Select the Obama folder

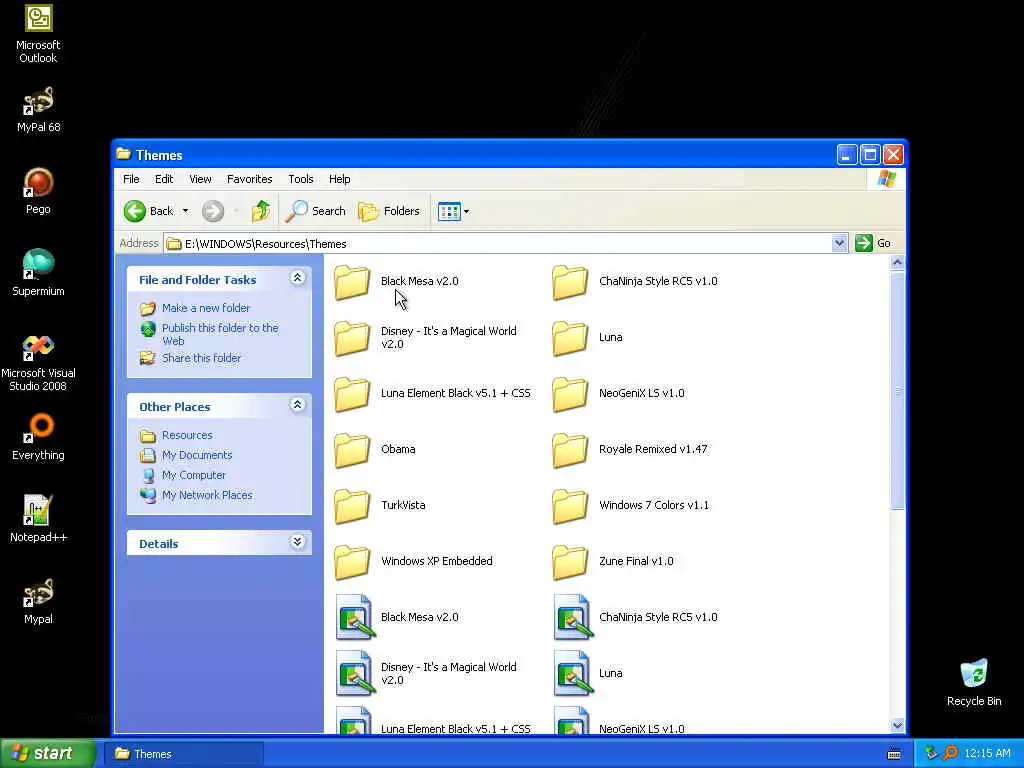(x=375, y=449)
